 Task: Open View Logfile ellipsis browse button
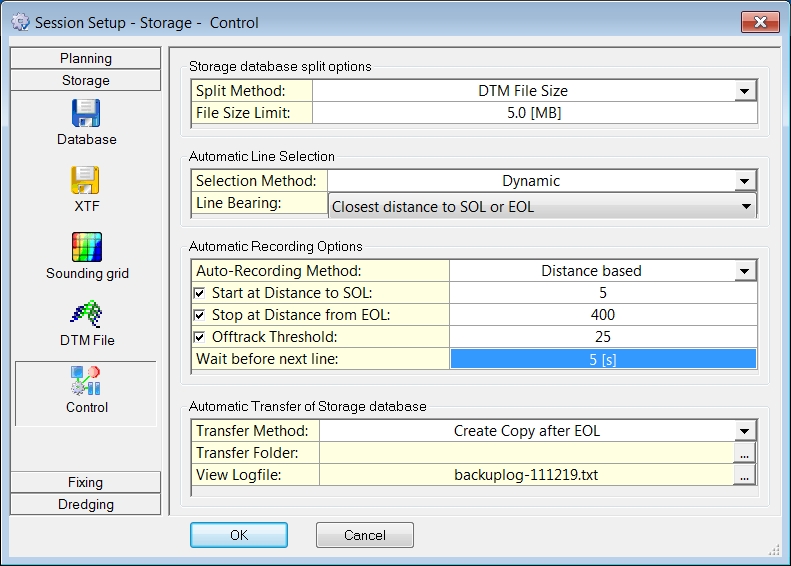(744, 476)
